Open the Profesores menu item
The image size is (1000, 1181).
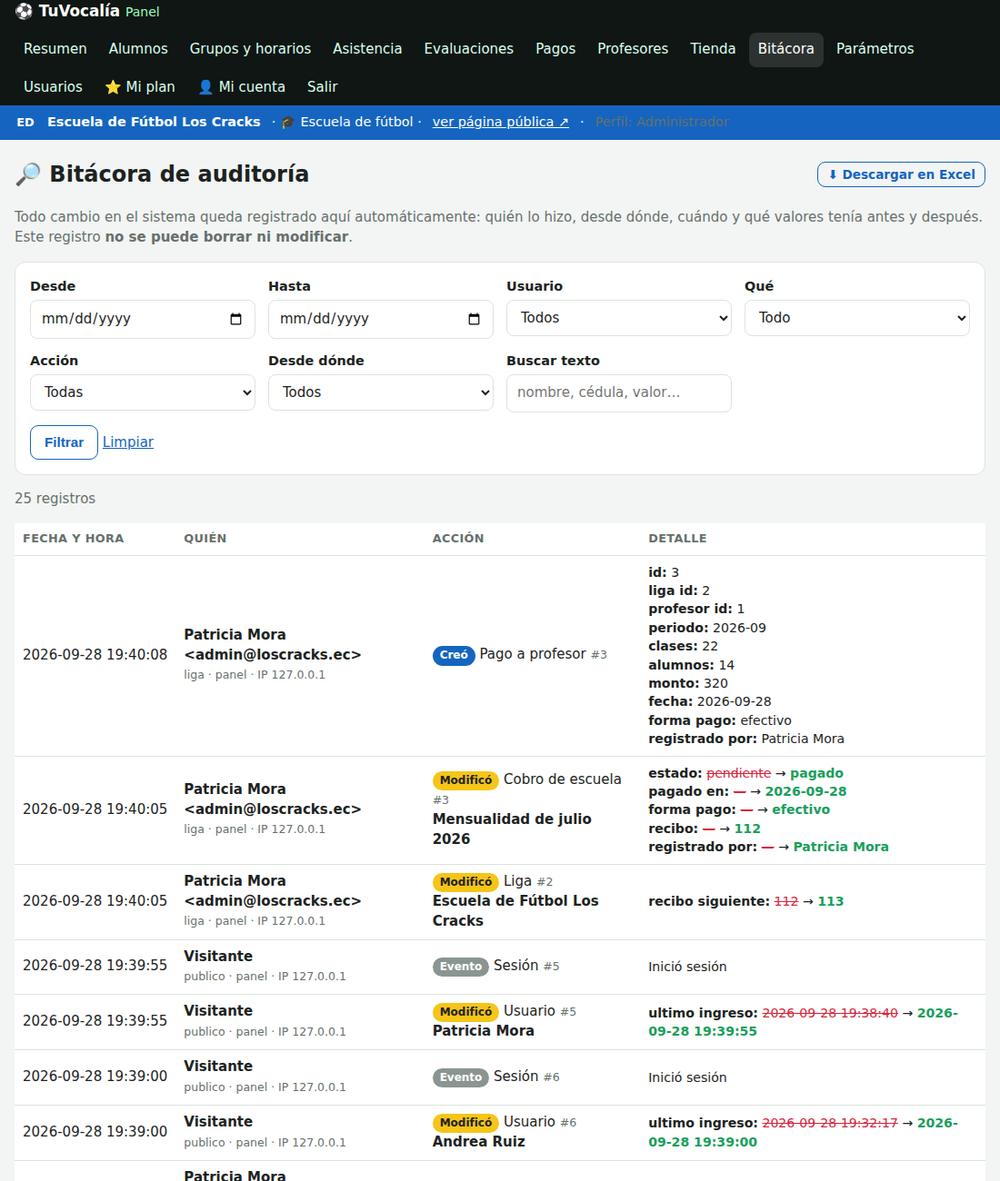pos(633,49)
